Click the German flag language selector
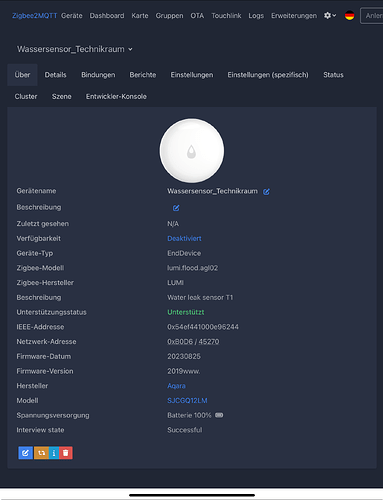The image size is (383, 500). (x=349, y=15)
